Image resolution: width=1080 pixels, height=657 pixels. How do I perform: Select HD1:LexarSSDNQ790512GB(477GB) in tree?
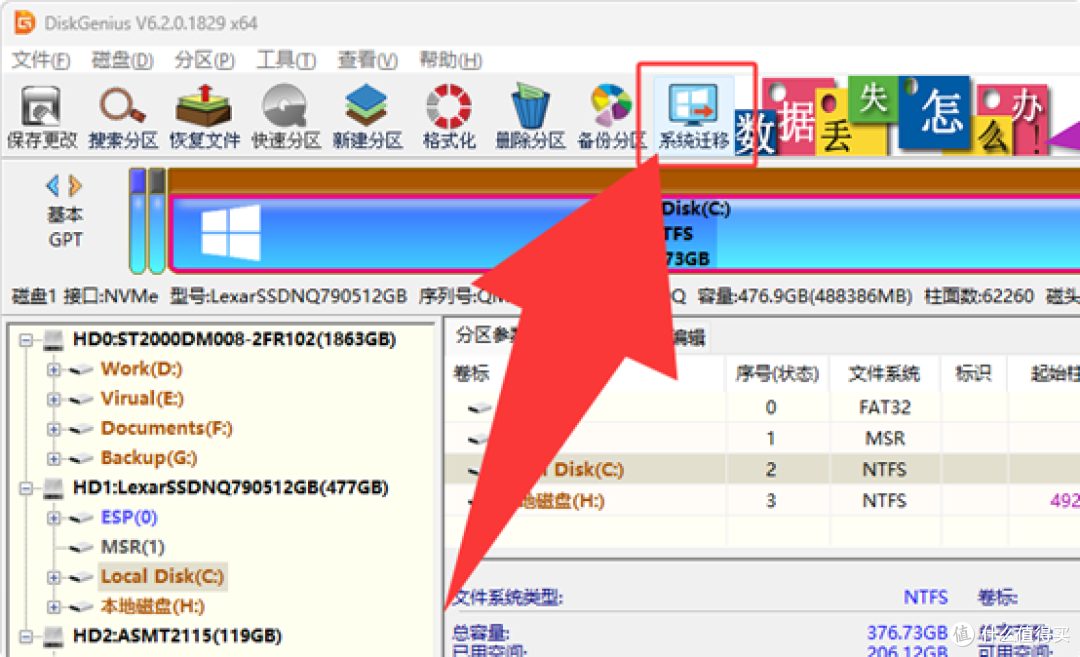point(231,488)
